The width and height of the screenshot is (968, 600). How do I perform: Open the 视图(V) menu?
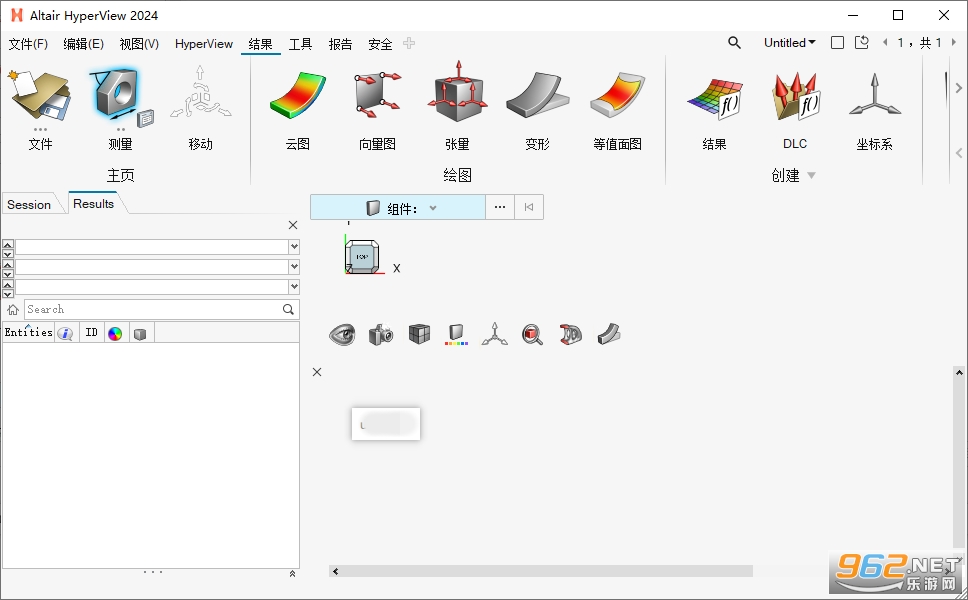[x=139, y=44]
